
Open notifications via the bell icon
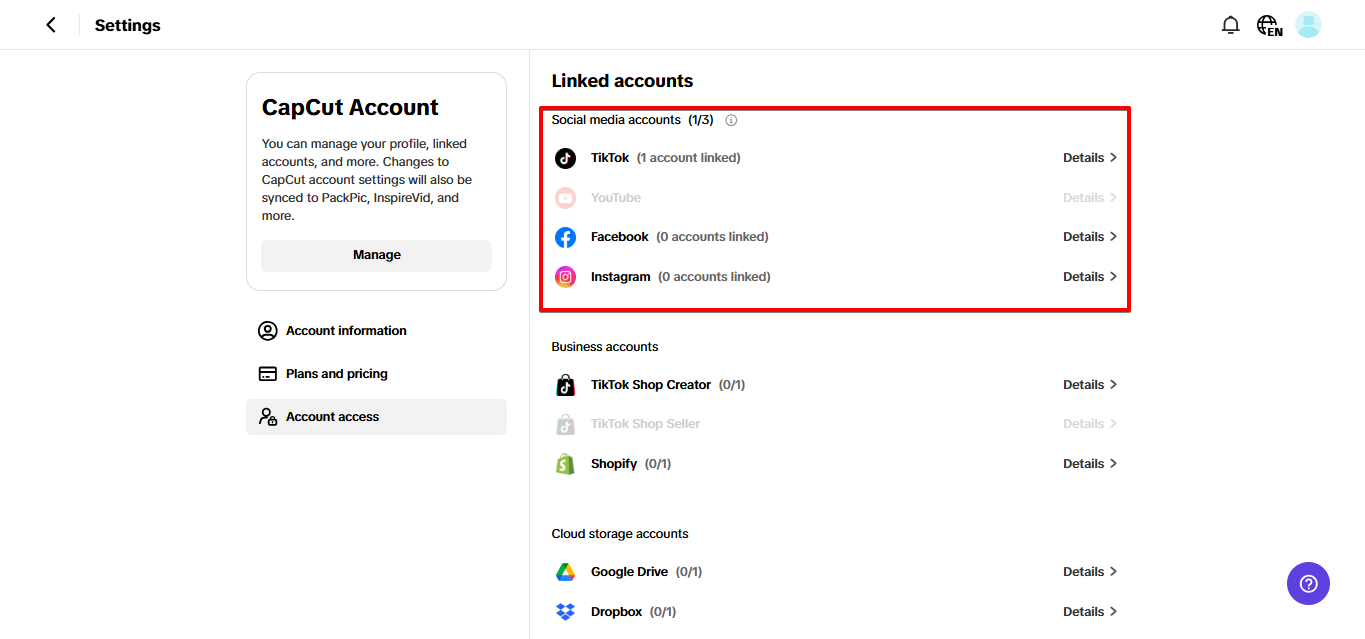[1231, 24]
